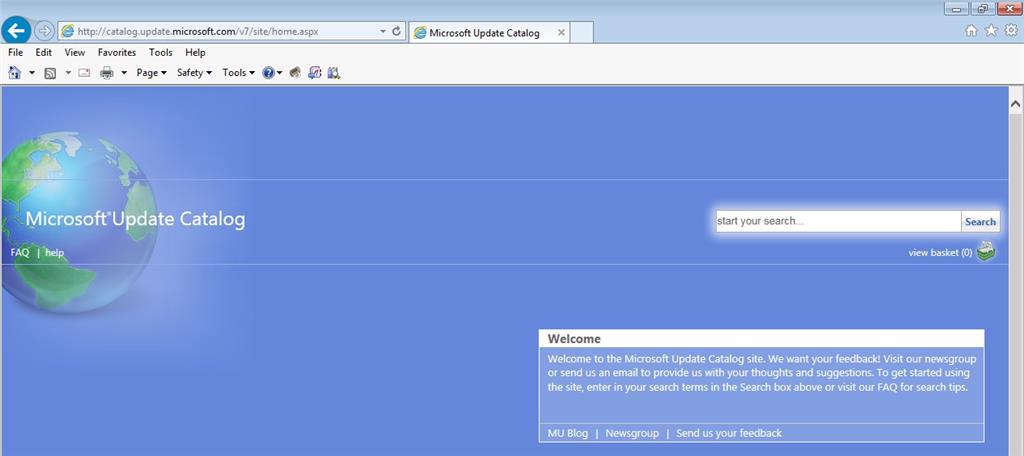Open the Favorites menu
Viewport: 1024px width, 456px height.
(x=117, y=52)
